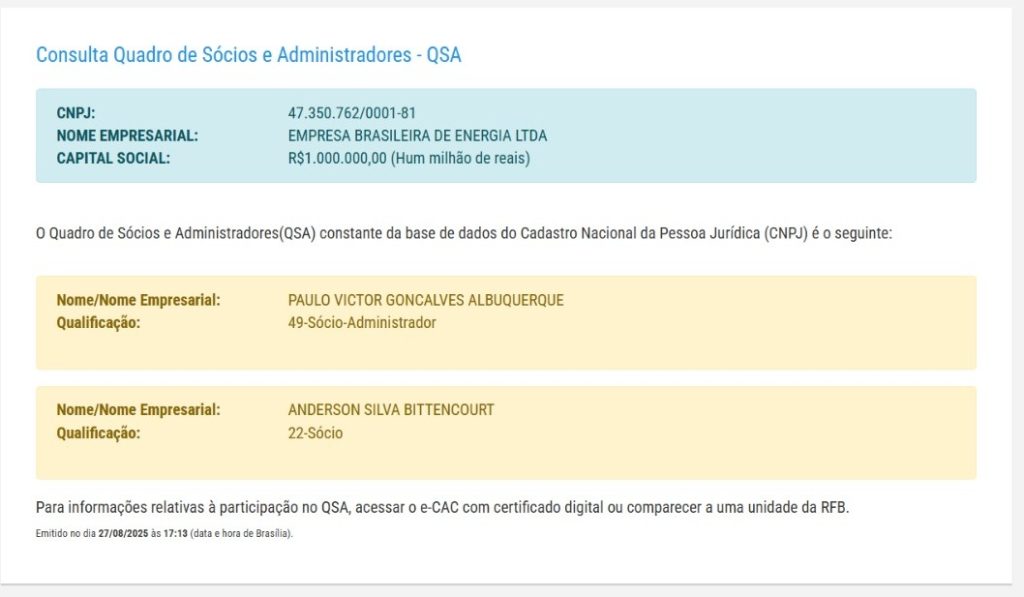Click the CNPJ label in blue box
This screenshot has width=1024, height=597.
(x=76, y=113)
